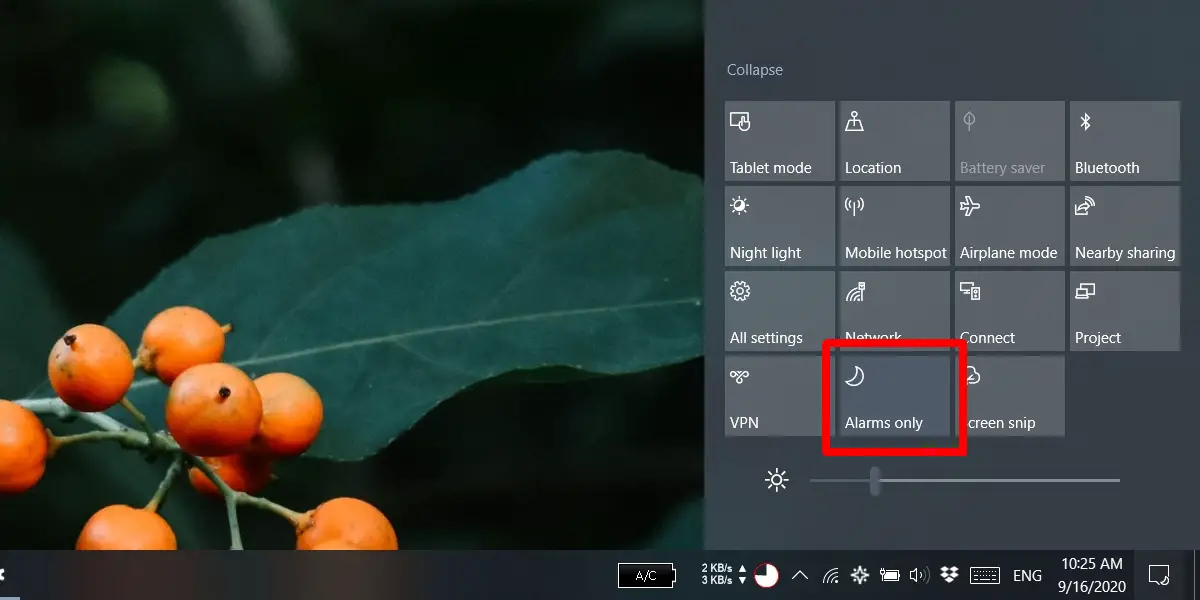Screen dimensions: 1200x600
Task: Enable Bluetooth from the quick actions
Action: [x=1124, y=141]
